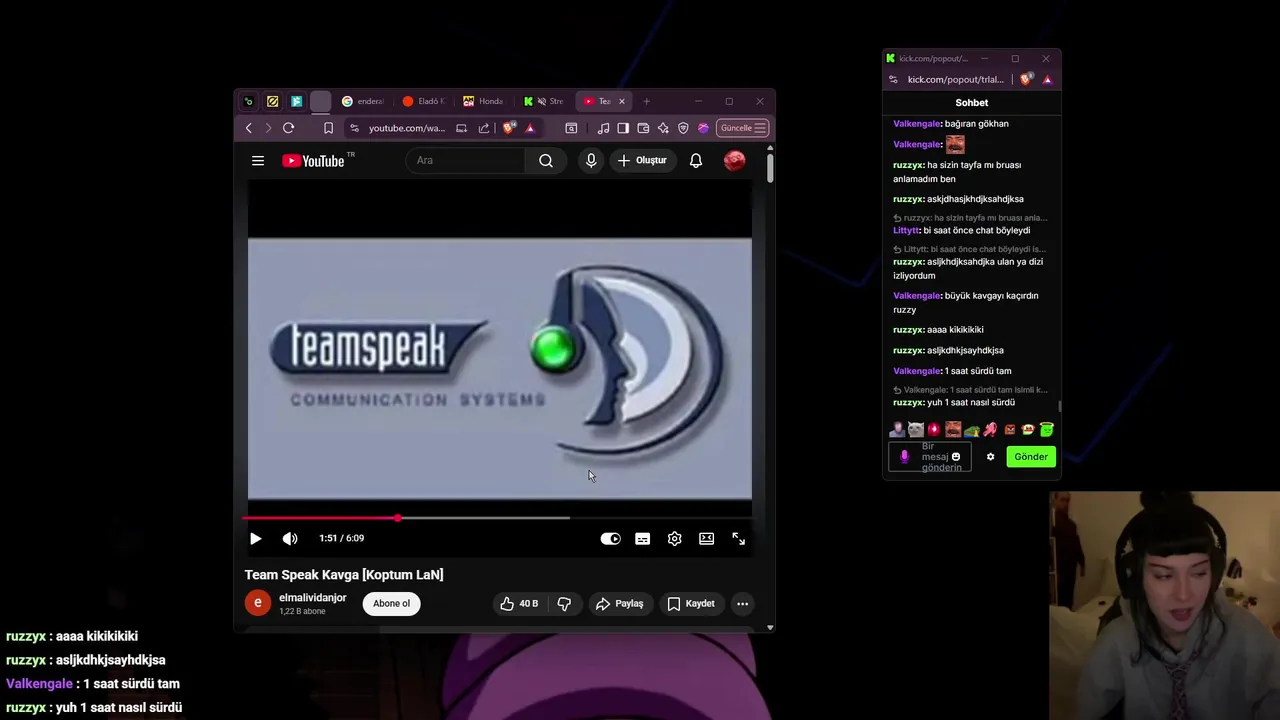1280x720 pixels.
Task: Open Brave Wallet toolbar icon
Action: tap(643, 128)
